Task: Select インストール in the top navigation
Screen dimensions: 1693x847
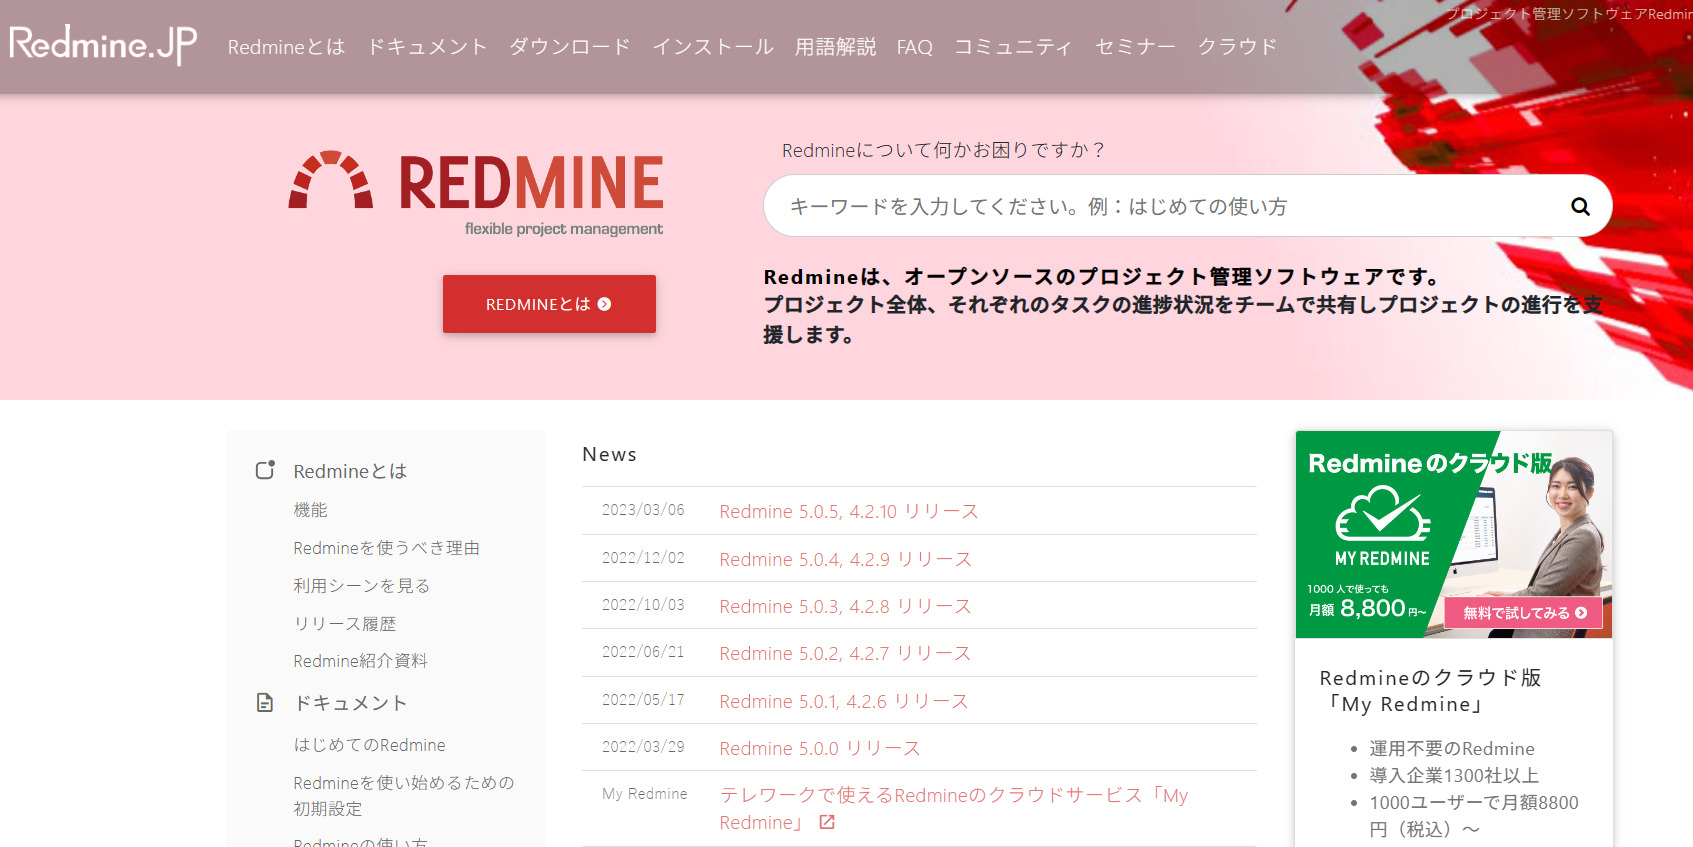Action: click(x=713, y=47)
